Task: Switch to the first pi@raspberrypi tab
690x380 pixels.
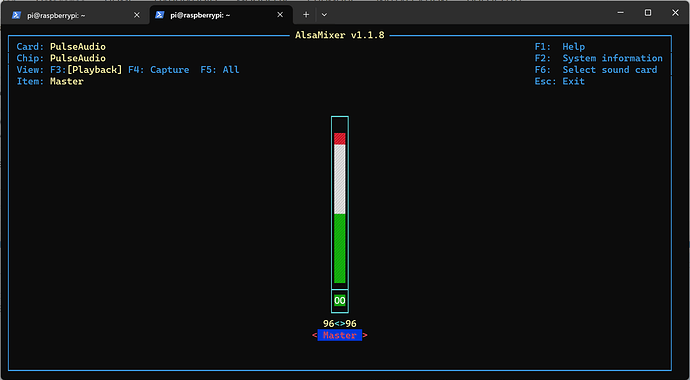Action: pyautogui.click(x=75, y=15)
